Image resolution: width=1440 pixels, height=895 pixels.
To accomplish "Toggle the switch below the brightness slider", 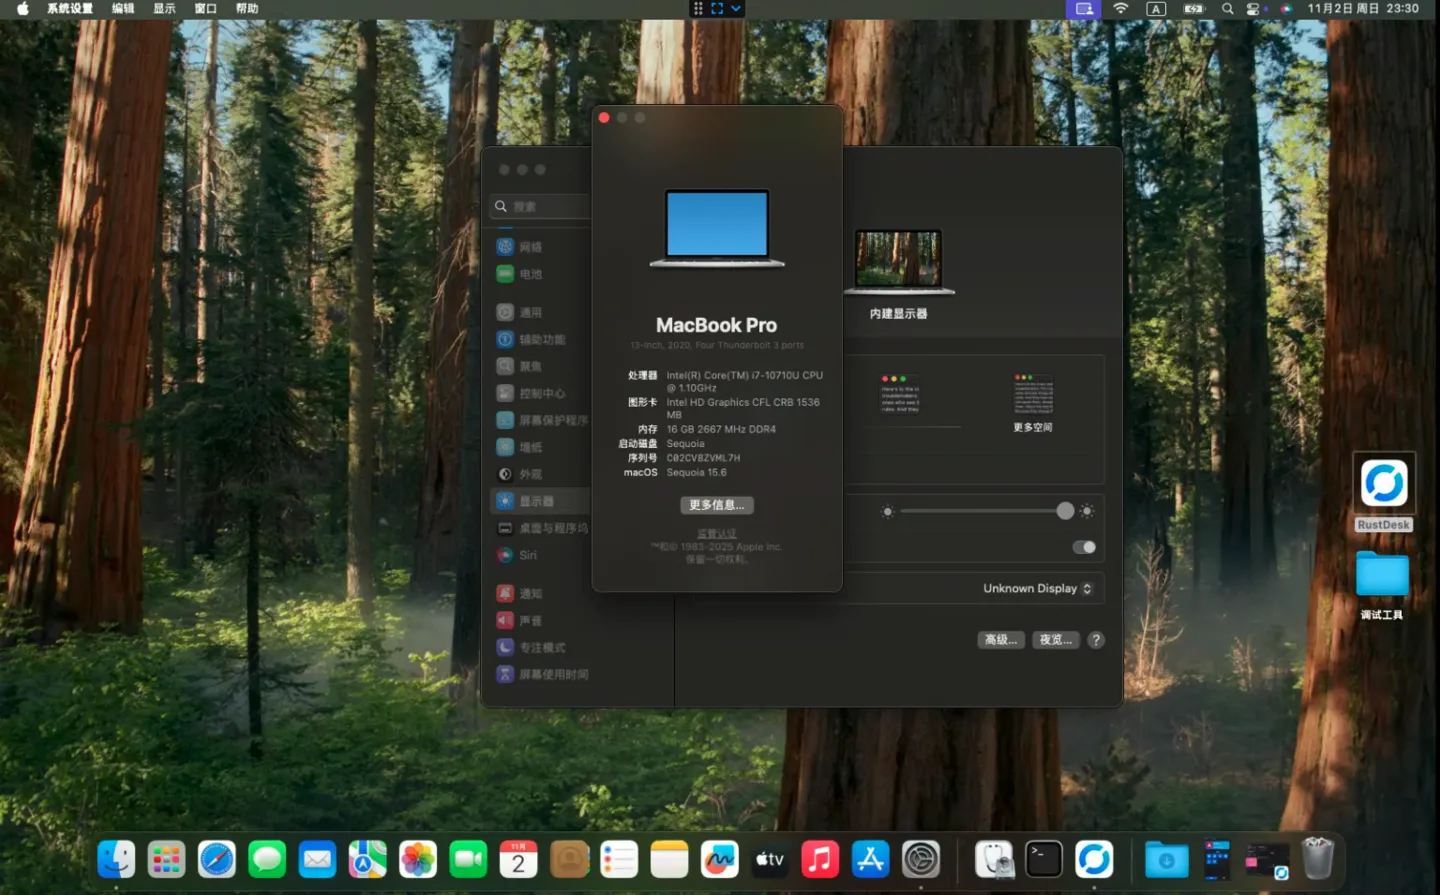I will click(x=1084, y=547).
